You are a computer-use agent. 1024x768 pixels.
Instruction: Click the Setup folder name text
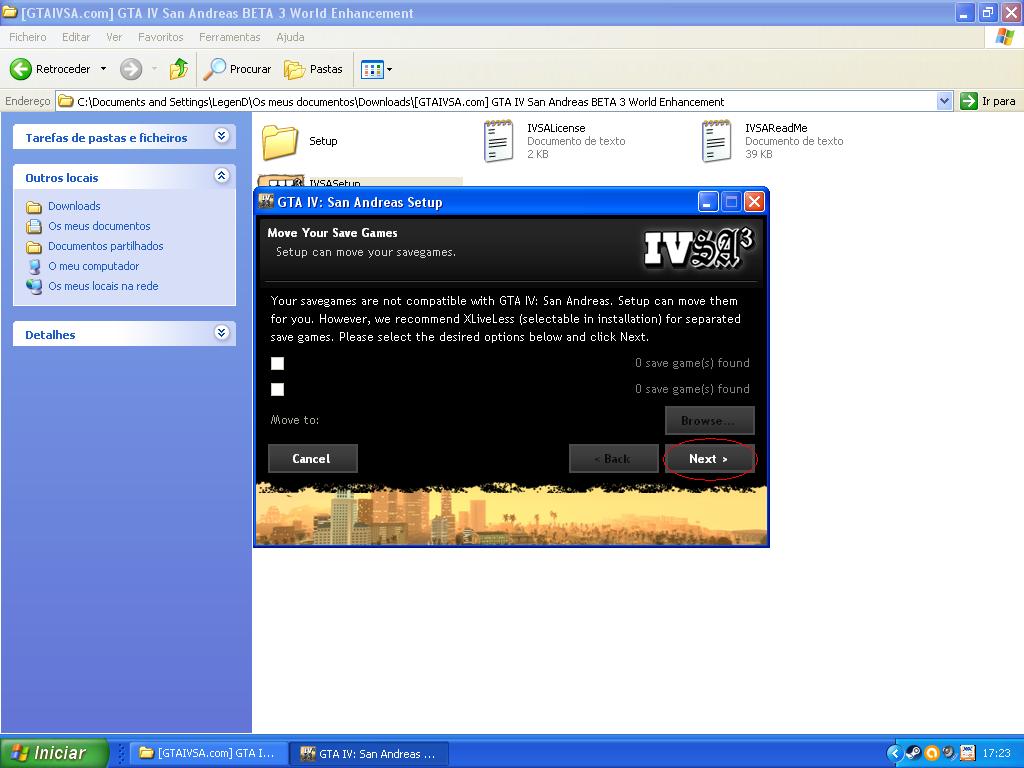point(323,141)
